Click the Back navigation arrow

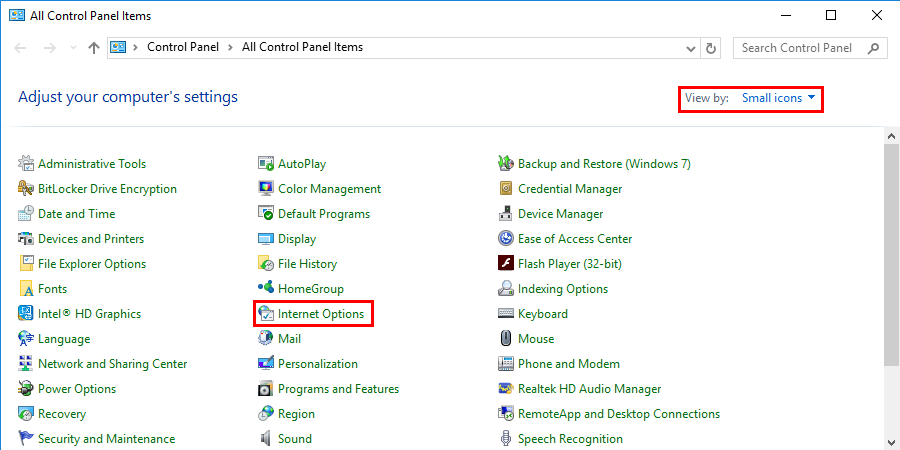coord(20,48)
